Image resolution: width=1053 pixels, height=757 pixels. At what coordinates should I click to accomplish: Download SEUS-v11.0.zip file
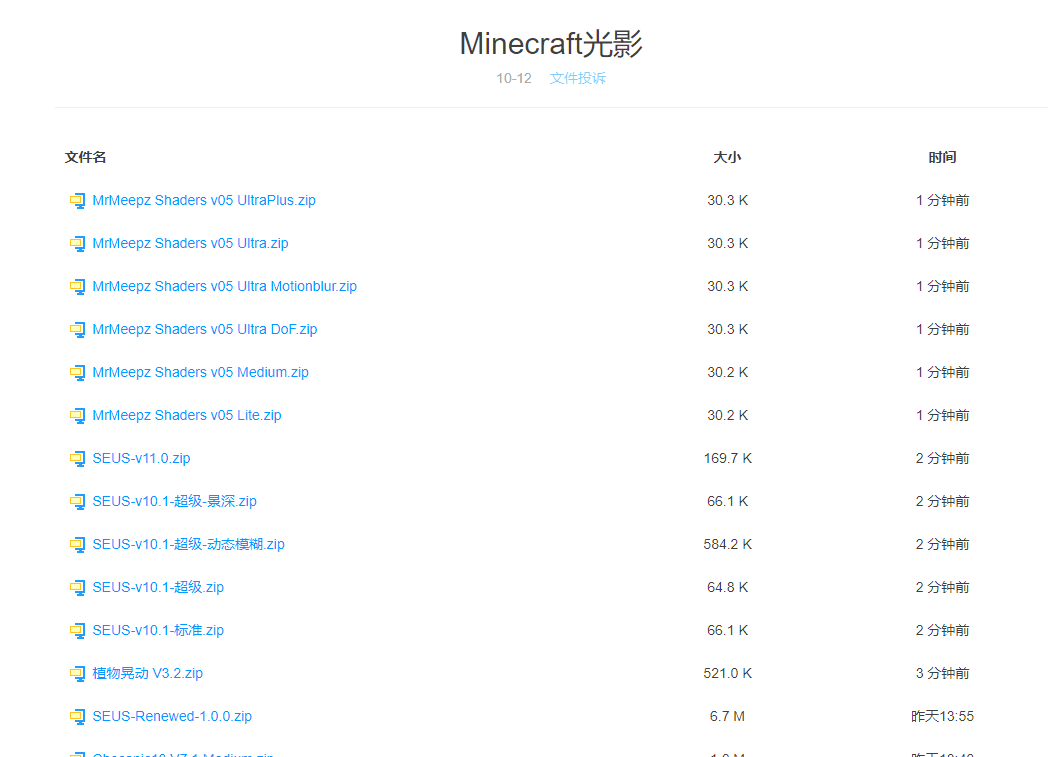point(142,458)
